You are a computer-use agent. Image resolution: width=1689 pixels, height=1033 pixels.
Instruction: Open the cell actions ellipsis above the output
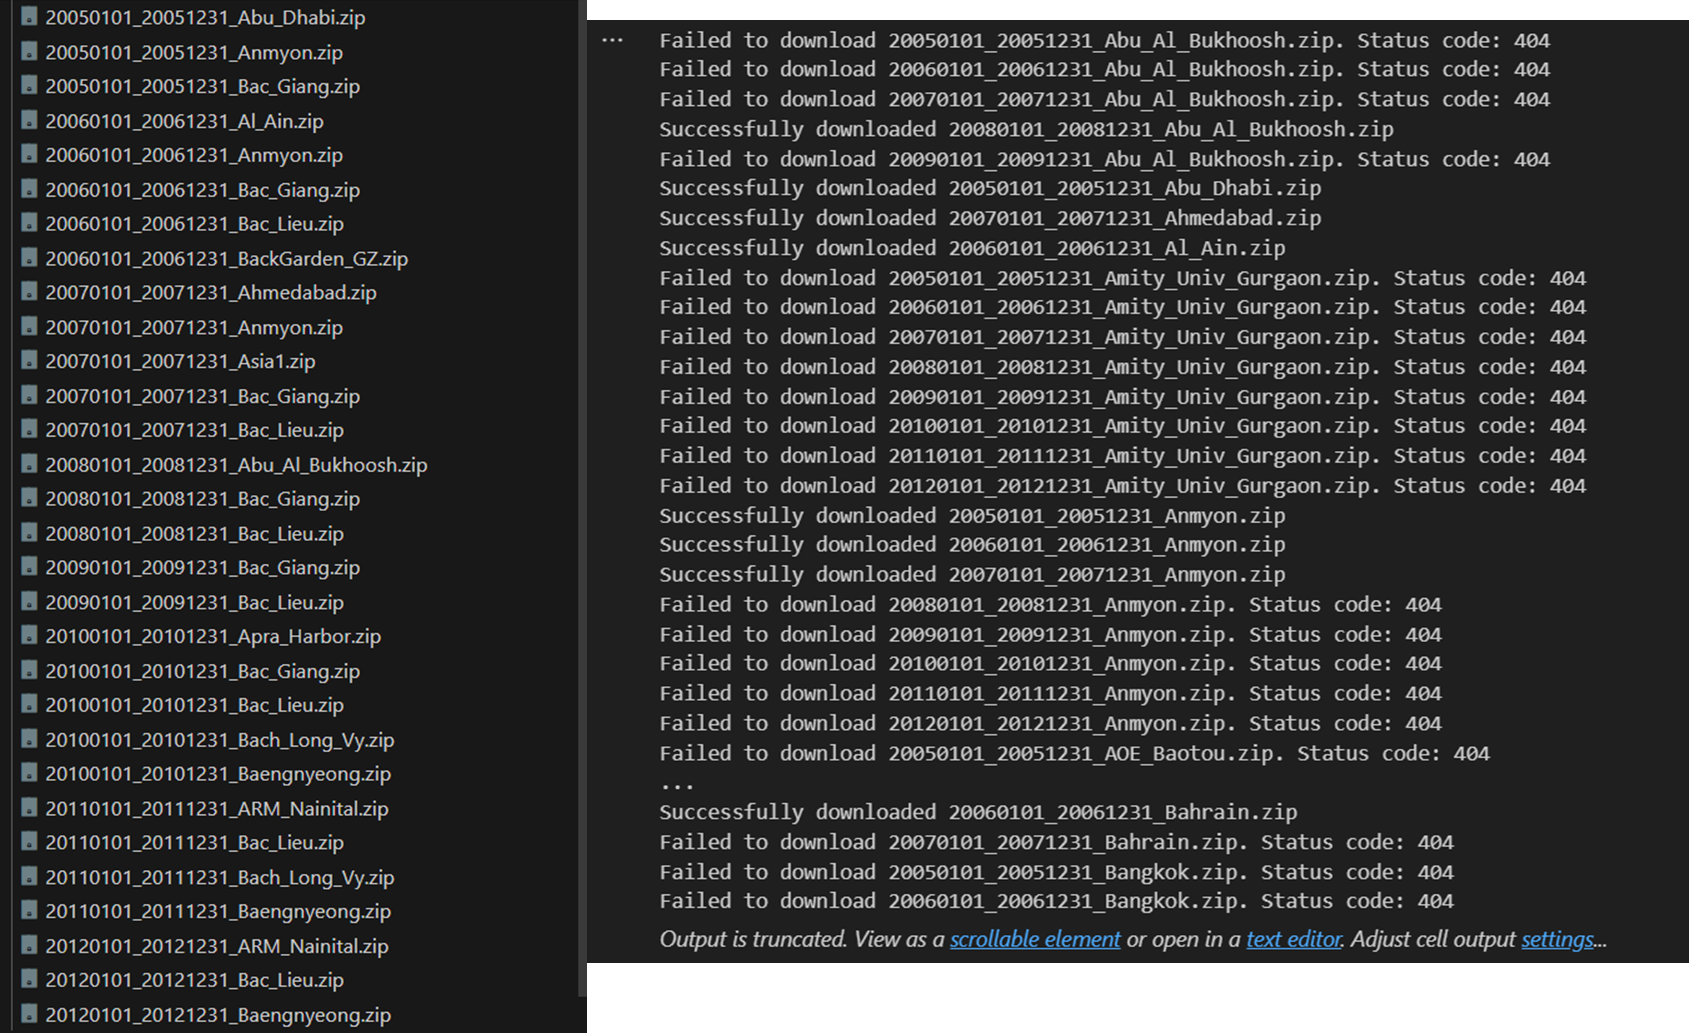[611, 38]
